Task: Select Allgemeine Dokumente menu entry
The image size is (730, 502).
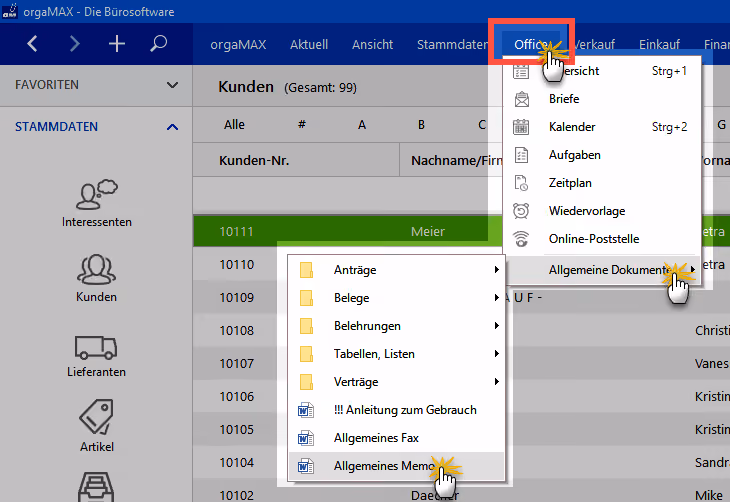Action: tap(602, 270)
